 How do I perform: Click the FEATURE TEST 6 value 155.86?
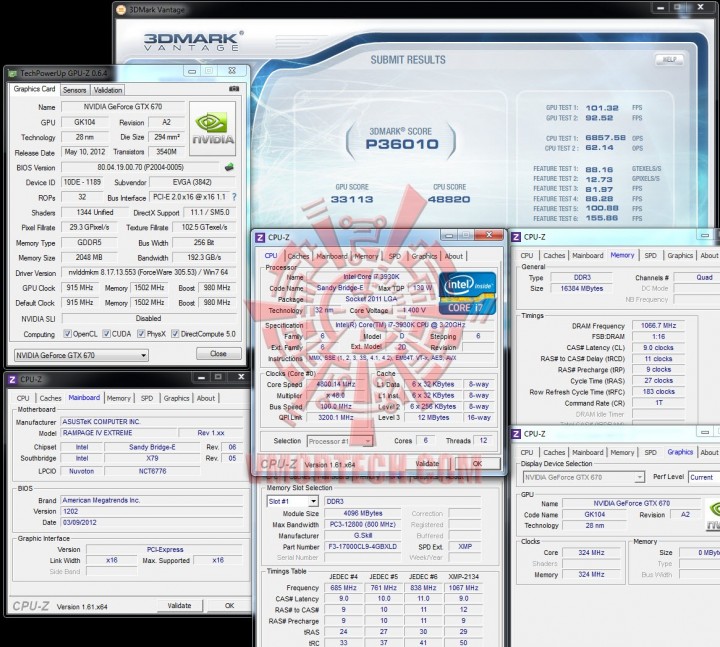point(602,218)
